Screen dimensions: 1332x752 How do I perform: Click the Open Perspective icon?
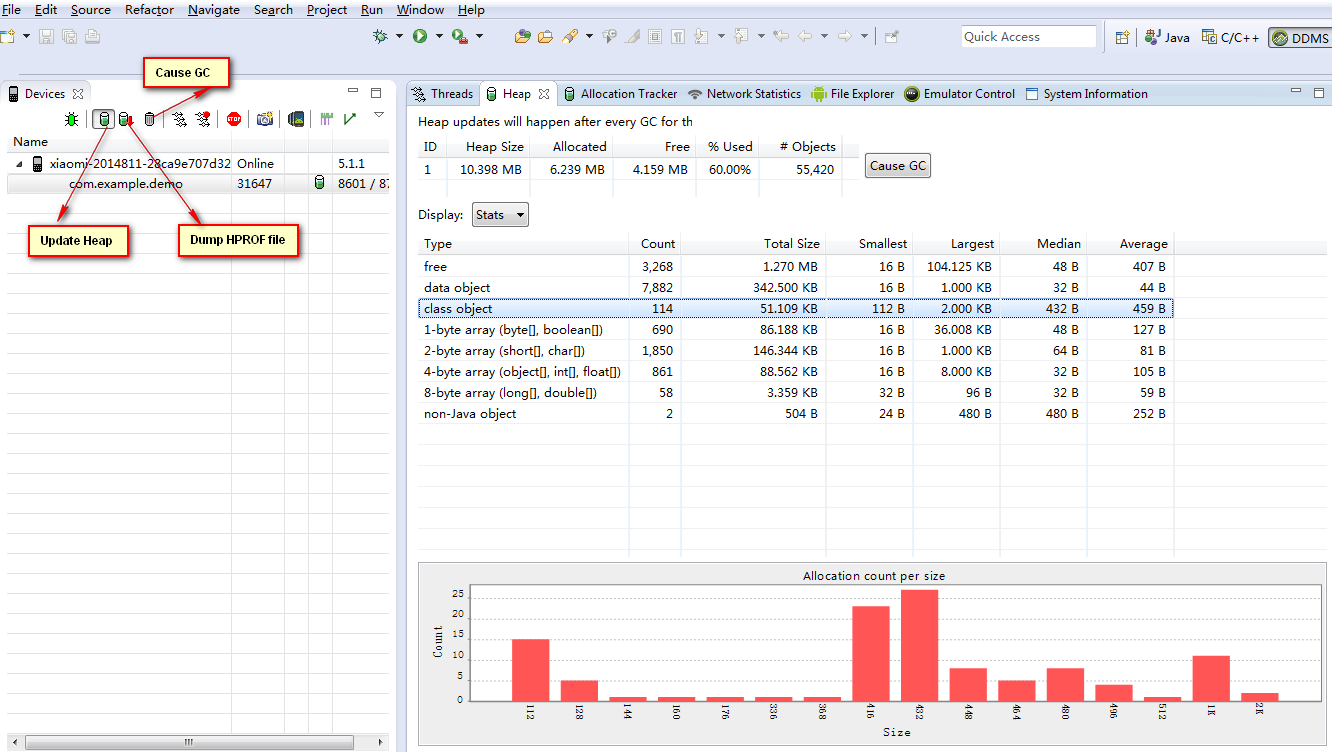coord(1123,37)
